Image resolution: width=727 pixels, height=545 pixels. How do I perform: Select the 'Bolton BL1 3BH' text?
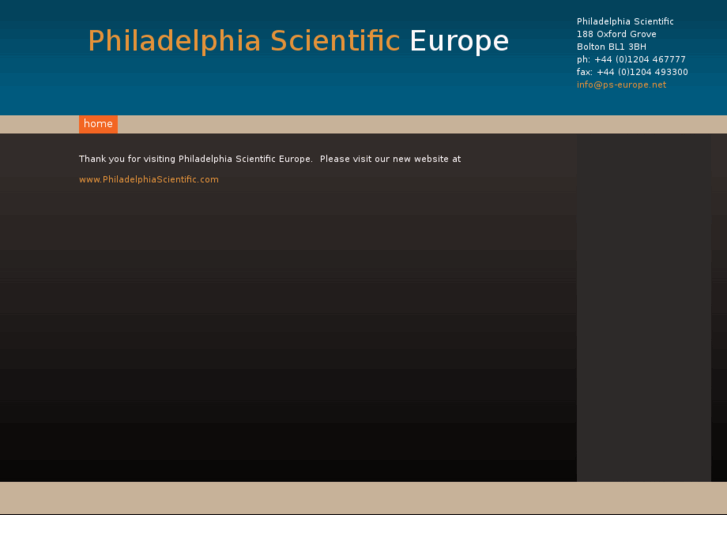[x=612, y=47]
